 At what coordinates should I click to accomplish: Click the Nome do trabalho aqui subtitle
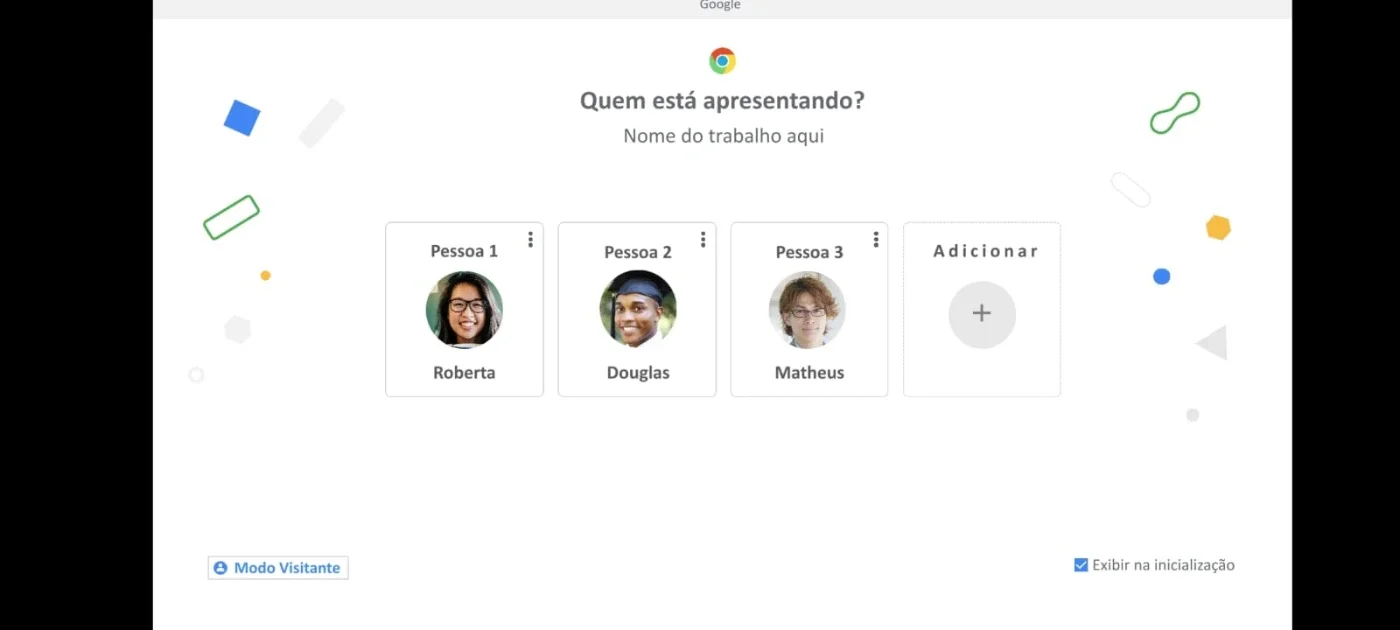pyautogui.click(x=723, y=136)
